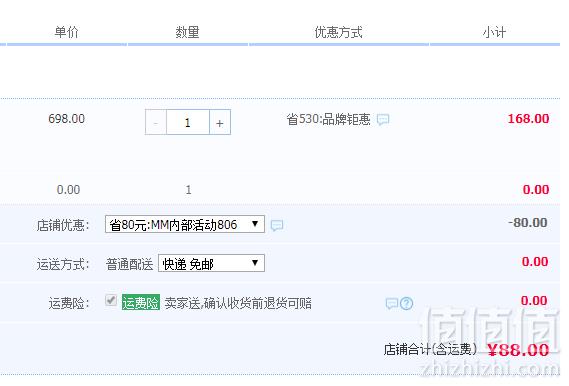569x386 pixels.
Task: Click the 店铺合计(含运费) label
Action: click(430, 349)
